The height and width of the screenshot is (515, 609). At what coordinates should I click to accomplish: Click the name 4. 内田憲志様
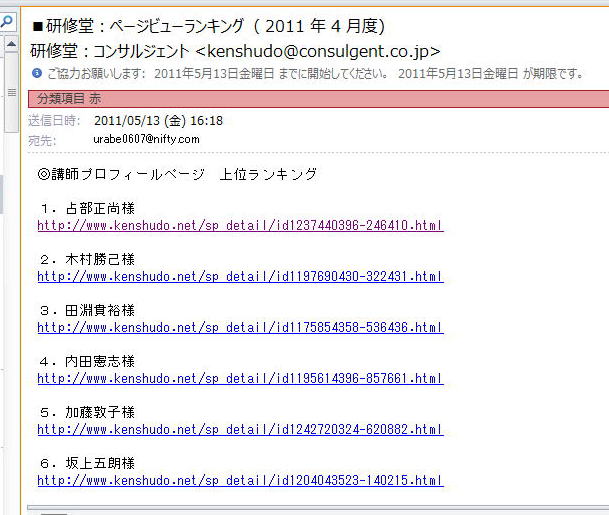coord(87,362)
